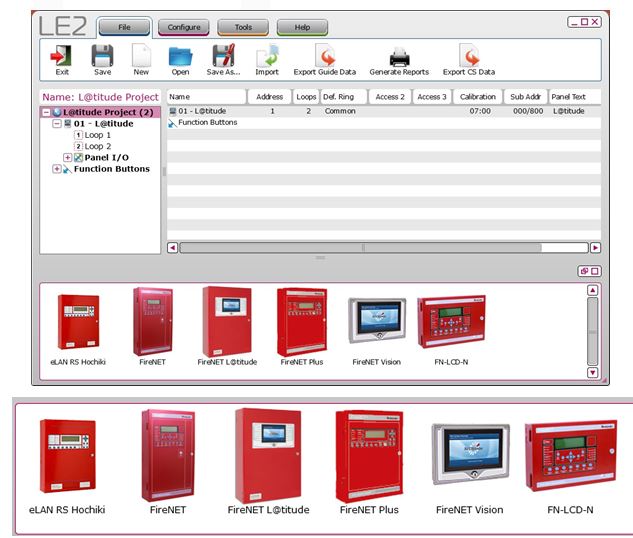Collapse the L@titude Project (2) tree node
The image size is (633, 538).
(46, 112)
